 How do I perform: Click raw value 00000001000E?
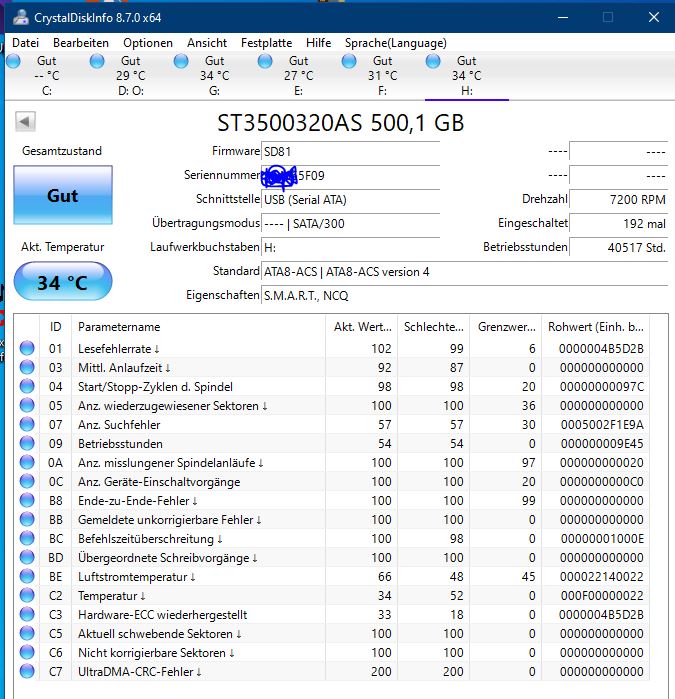point(602,539)
